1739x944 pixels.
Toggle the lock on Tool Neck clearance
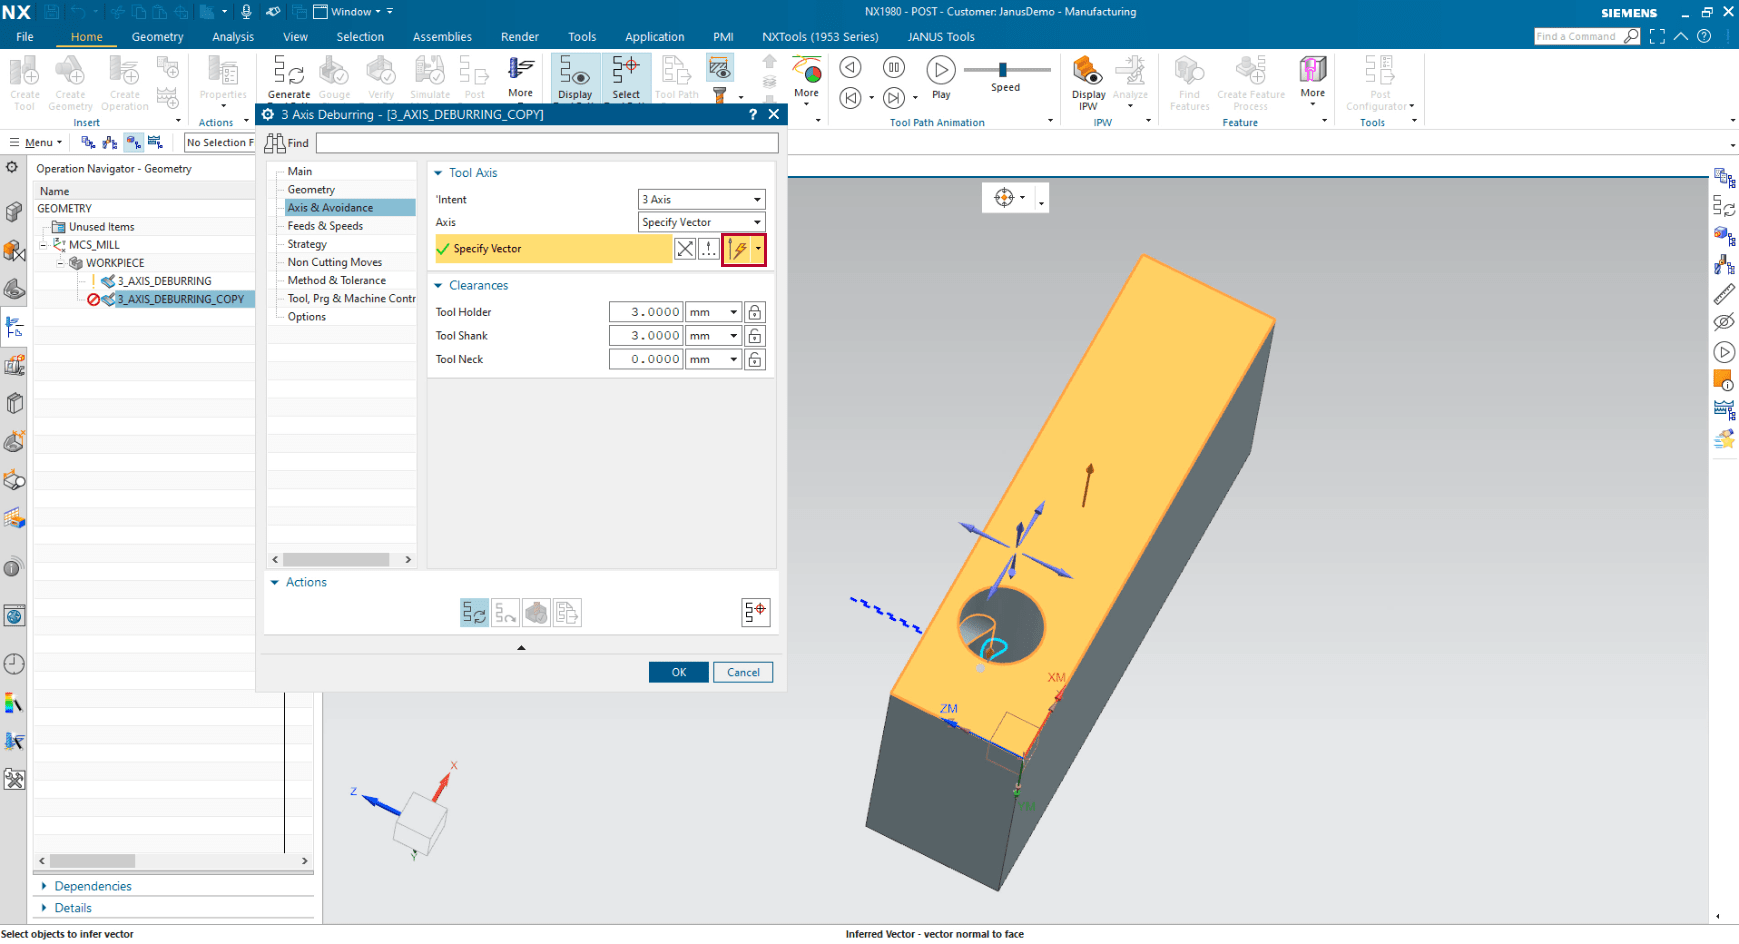[755, 359]
